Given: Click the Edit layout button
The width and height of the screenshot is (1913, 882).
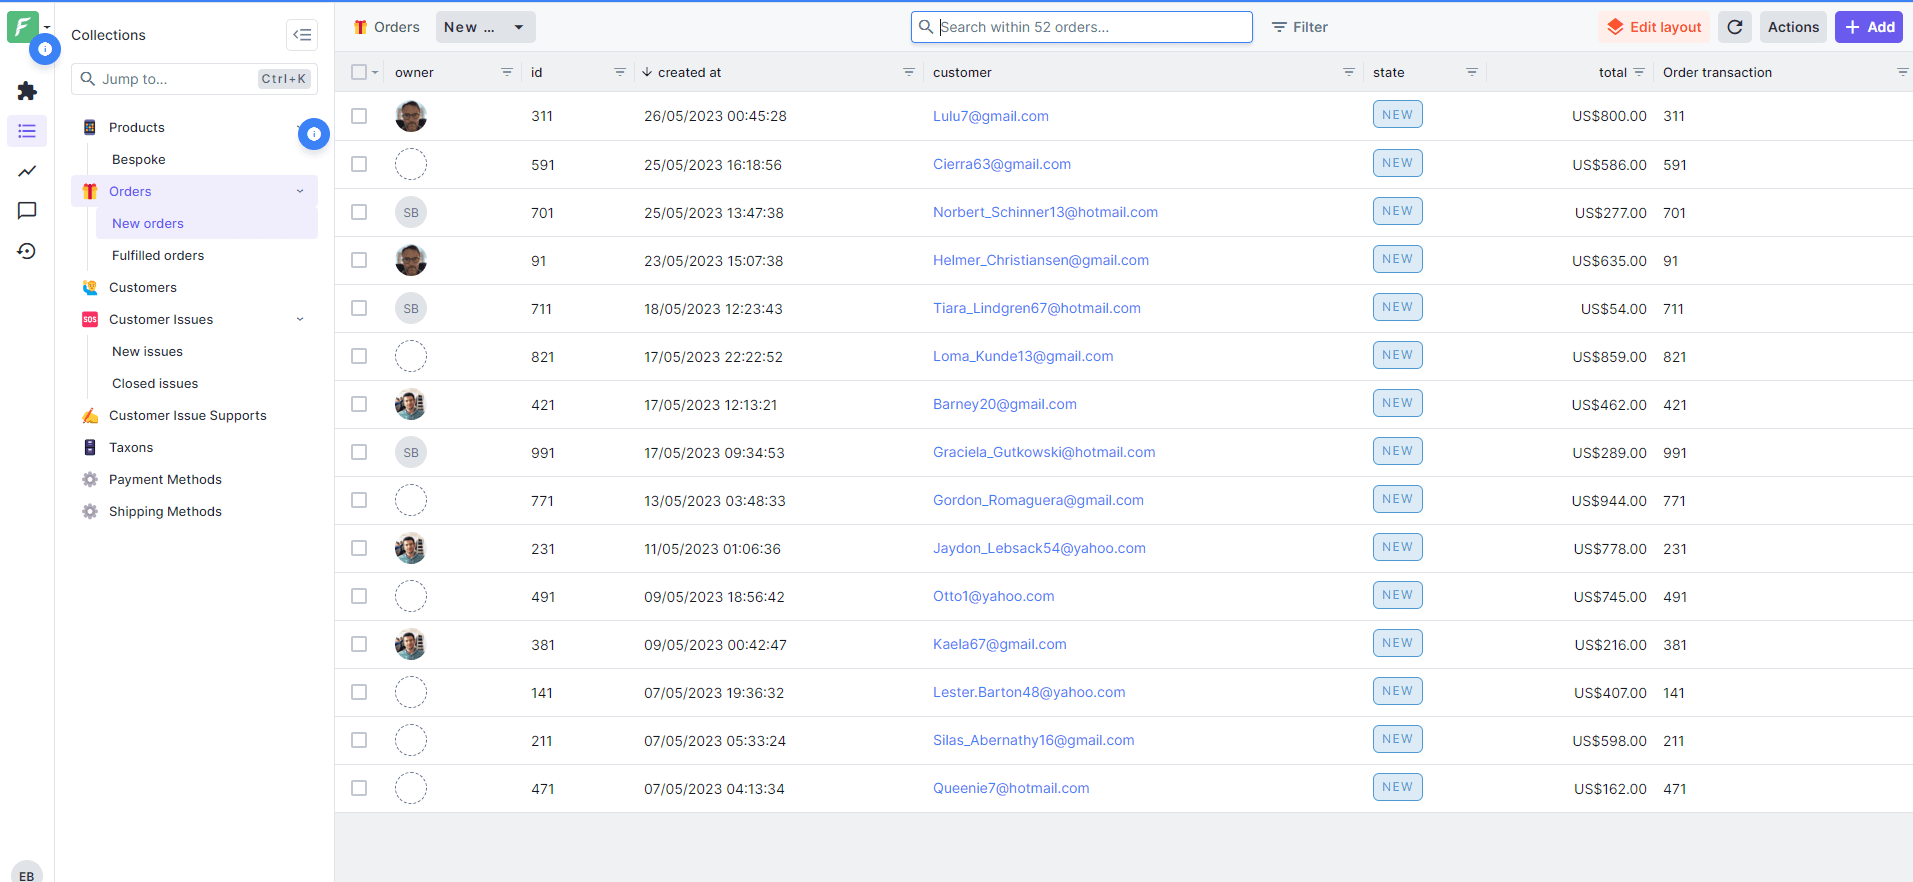Looking at the screenshot, I should pyautogui.click(x=1654, y=27).
